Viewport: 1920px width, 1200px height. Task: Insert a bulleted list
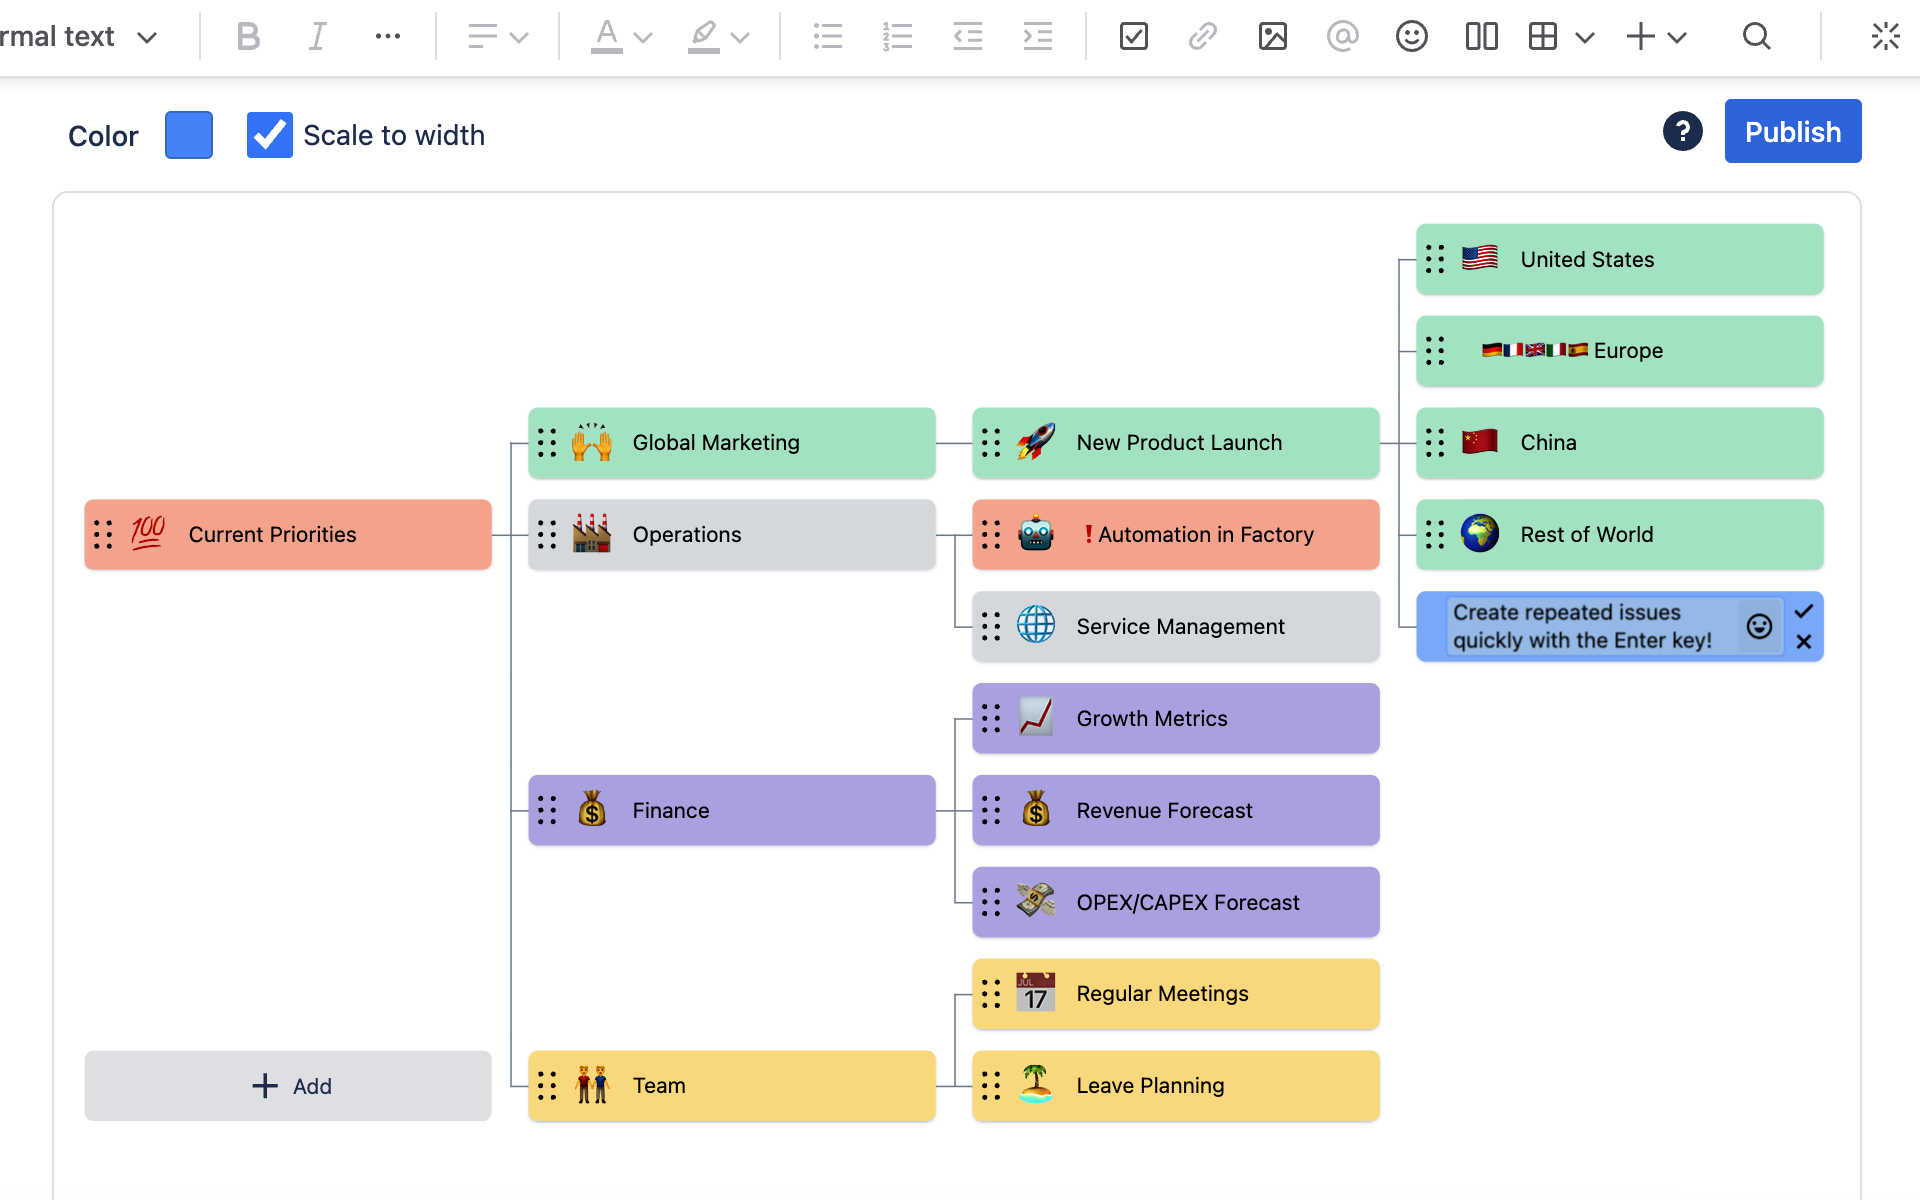(x=828, y=36)
